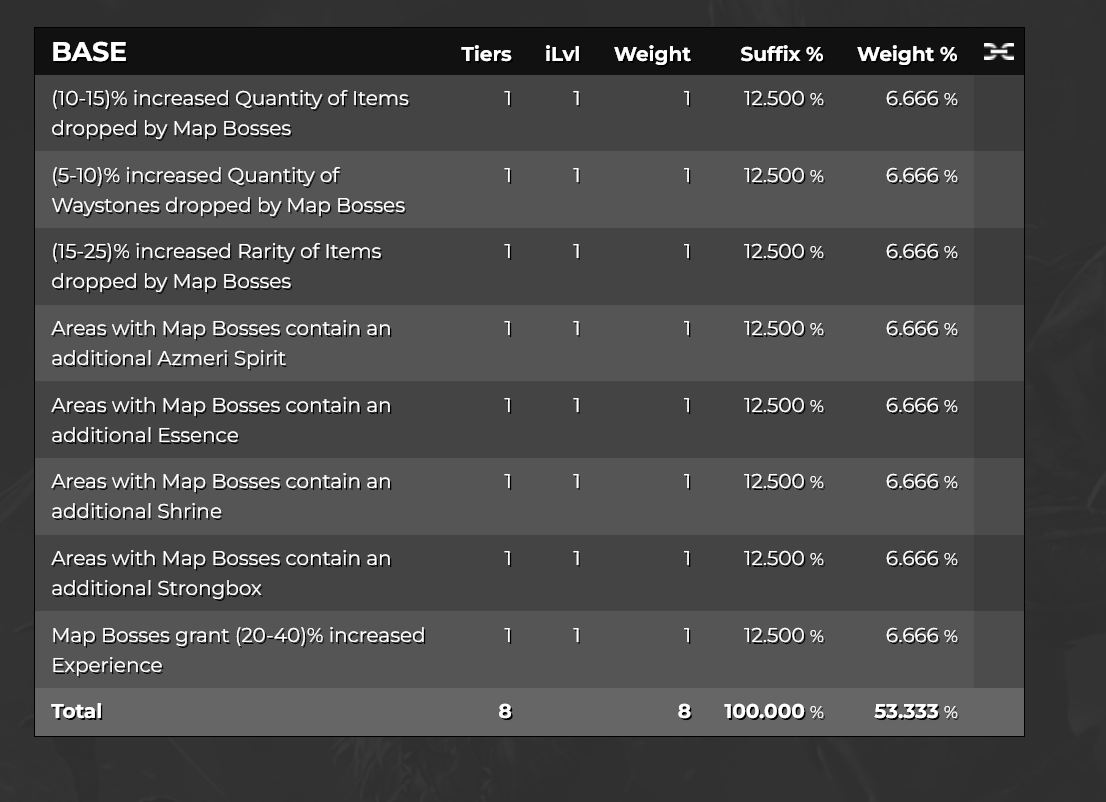Select the additional Shrine modifier row
This screenshot has height=802, width=1106.
click(x=529, y=497)
